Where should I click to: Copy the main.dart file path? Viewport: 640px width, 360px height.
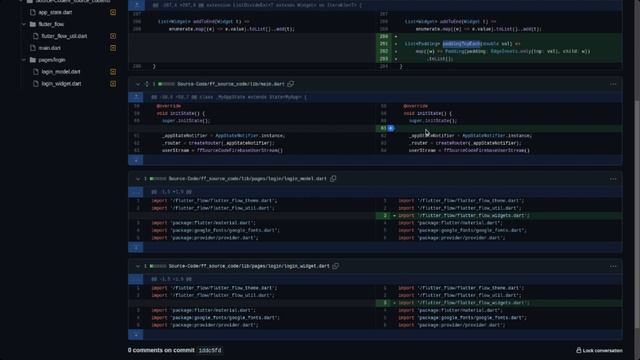tap(291, 84)
